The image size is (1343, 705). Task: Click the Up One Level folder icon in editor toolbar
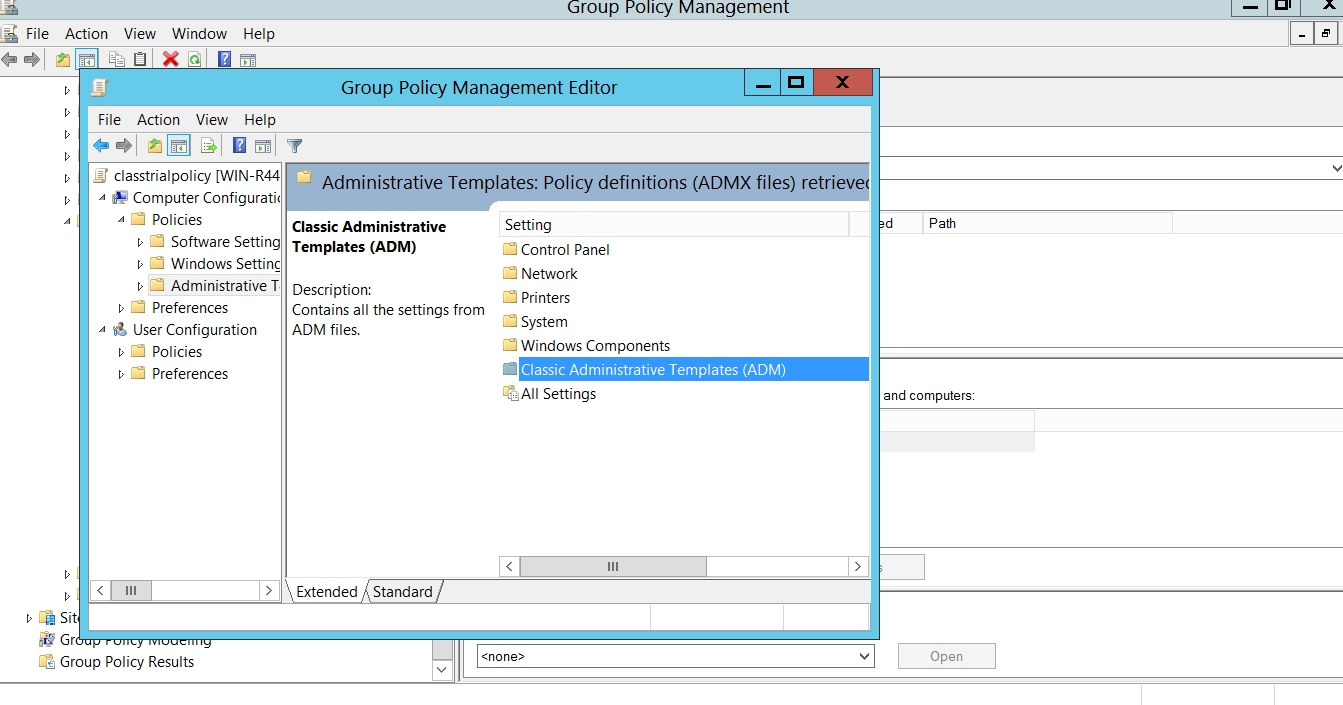pos(154,146)
